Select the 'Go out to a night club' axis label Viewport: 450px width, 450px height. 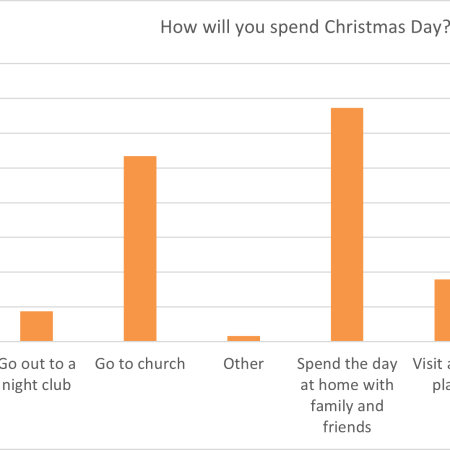pos(37,374)
